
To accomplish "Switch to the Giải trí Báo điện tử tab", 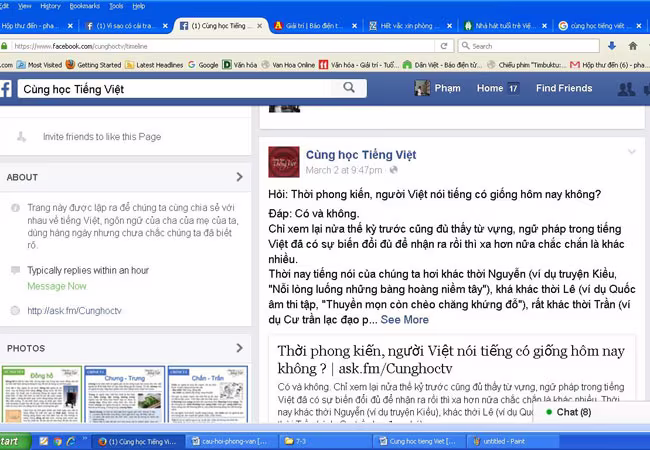I will [x=314, y=26].
